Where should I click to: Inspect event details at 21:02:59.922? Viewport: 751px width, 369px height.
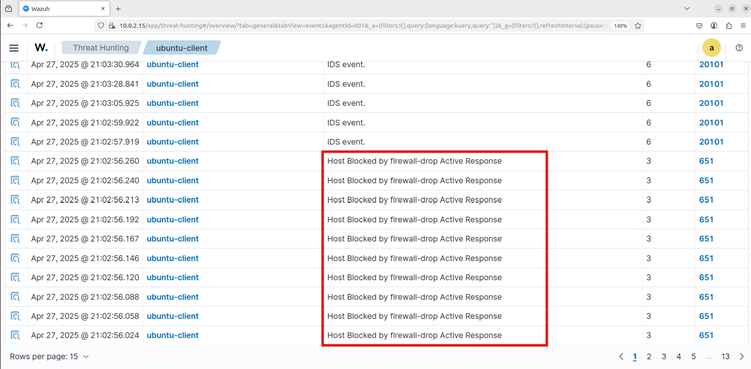15,123
